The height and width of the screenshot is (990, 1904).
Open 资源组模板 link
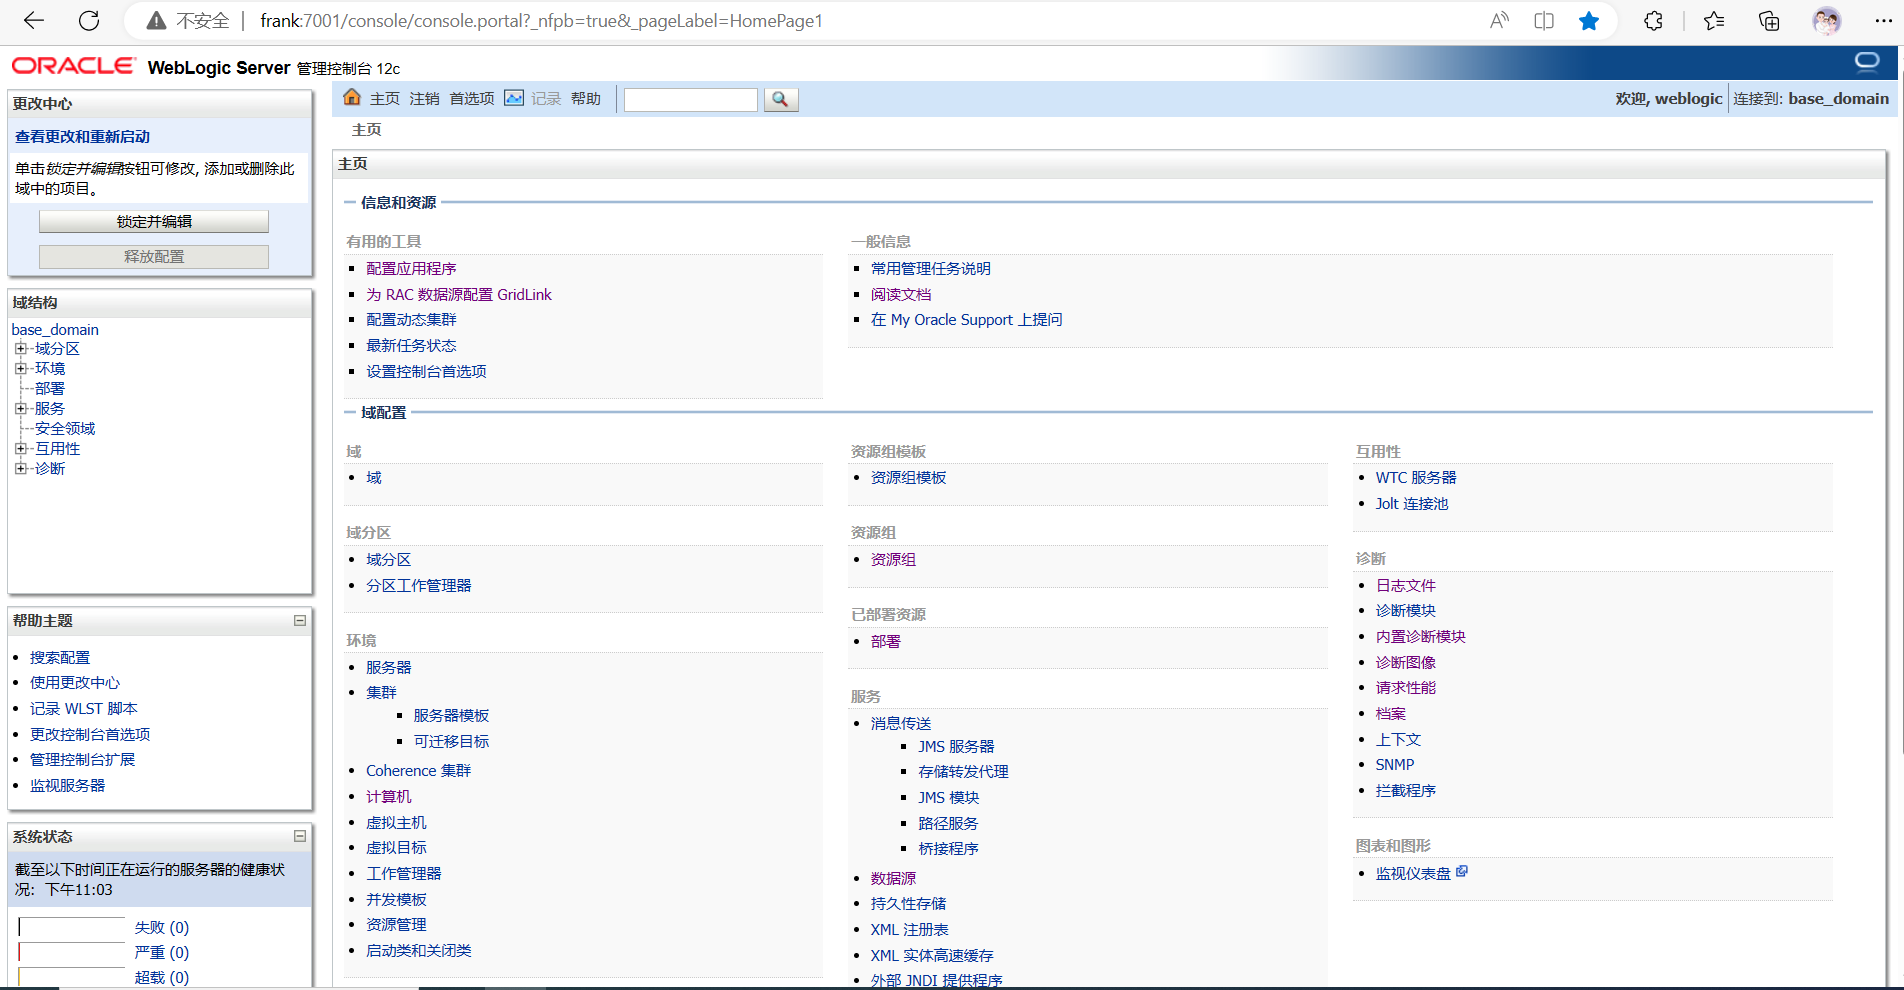point(909,477)
